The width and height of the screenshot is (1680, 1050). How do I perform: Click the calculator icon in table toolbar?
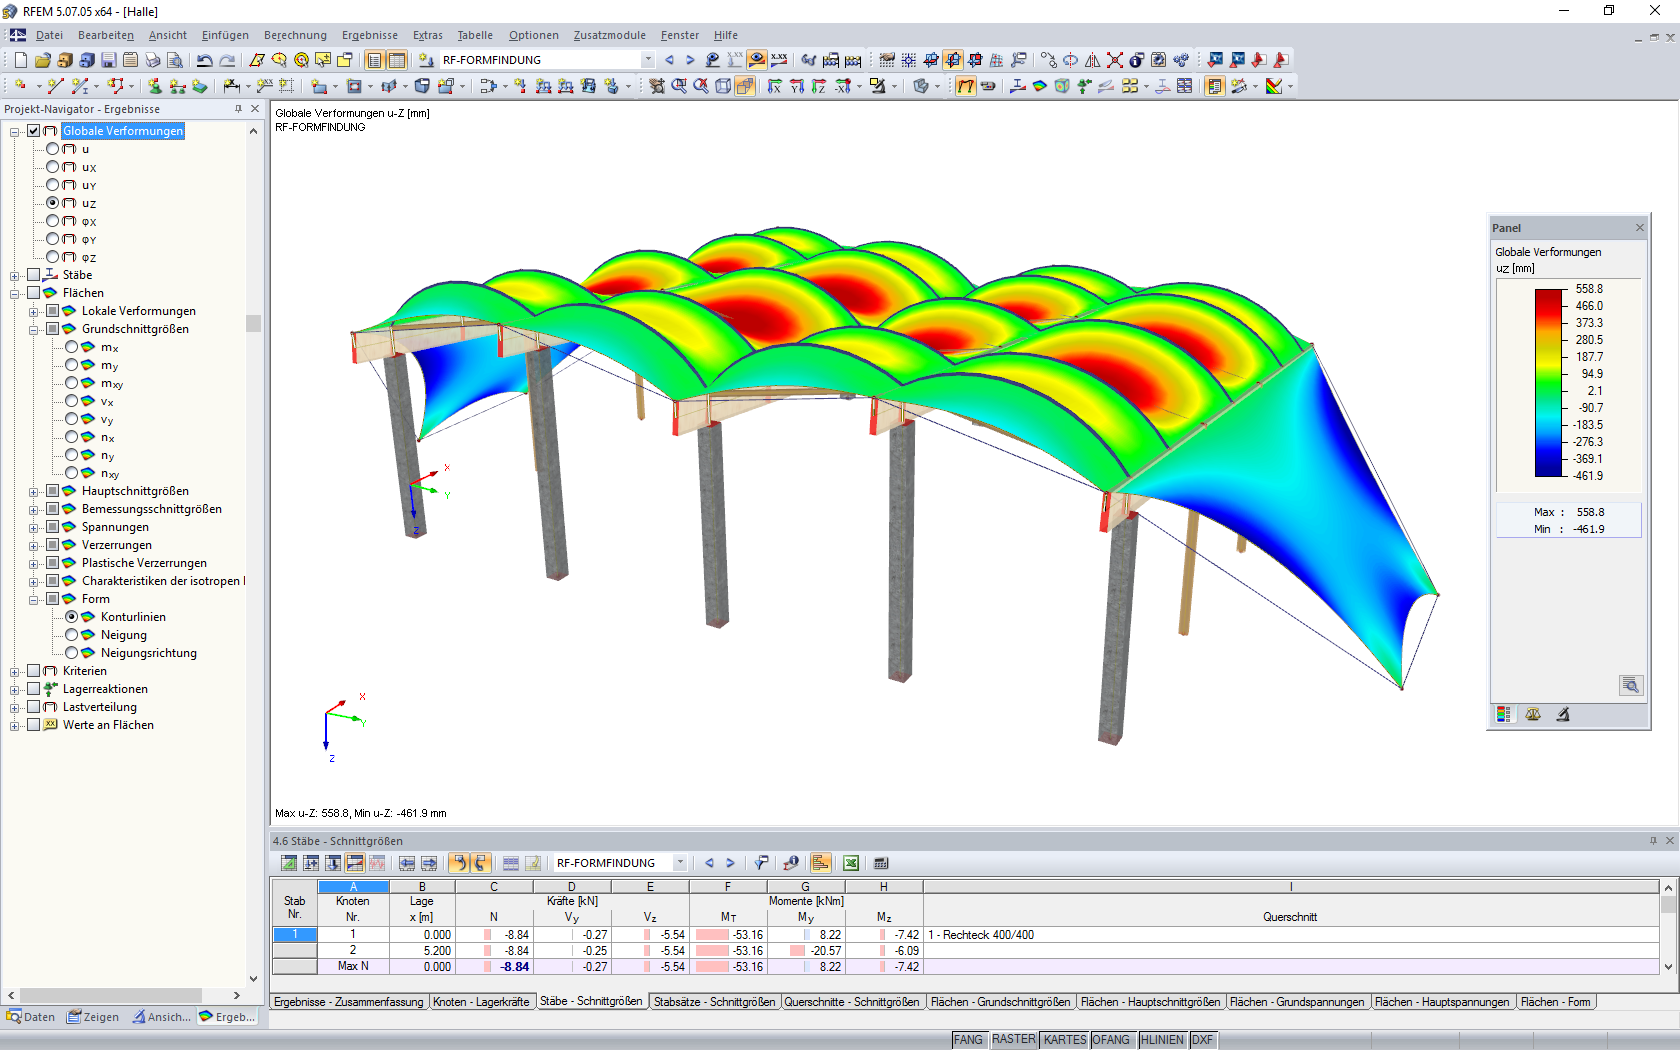tap(881, 863)
